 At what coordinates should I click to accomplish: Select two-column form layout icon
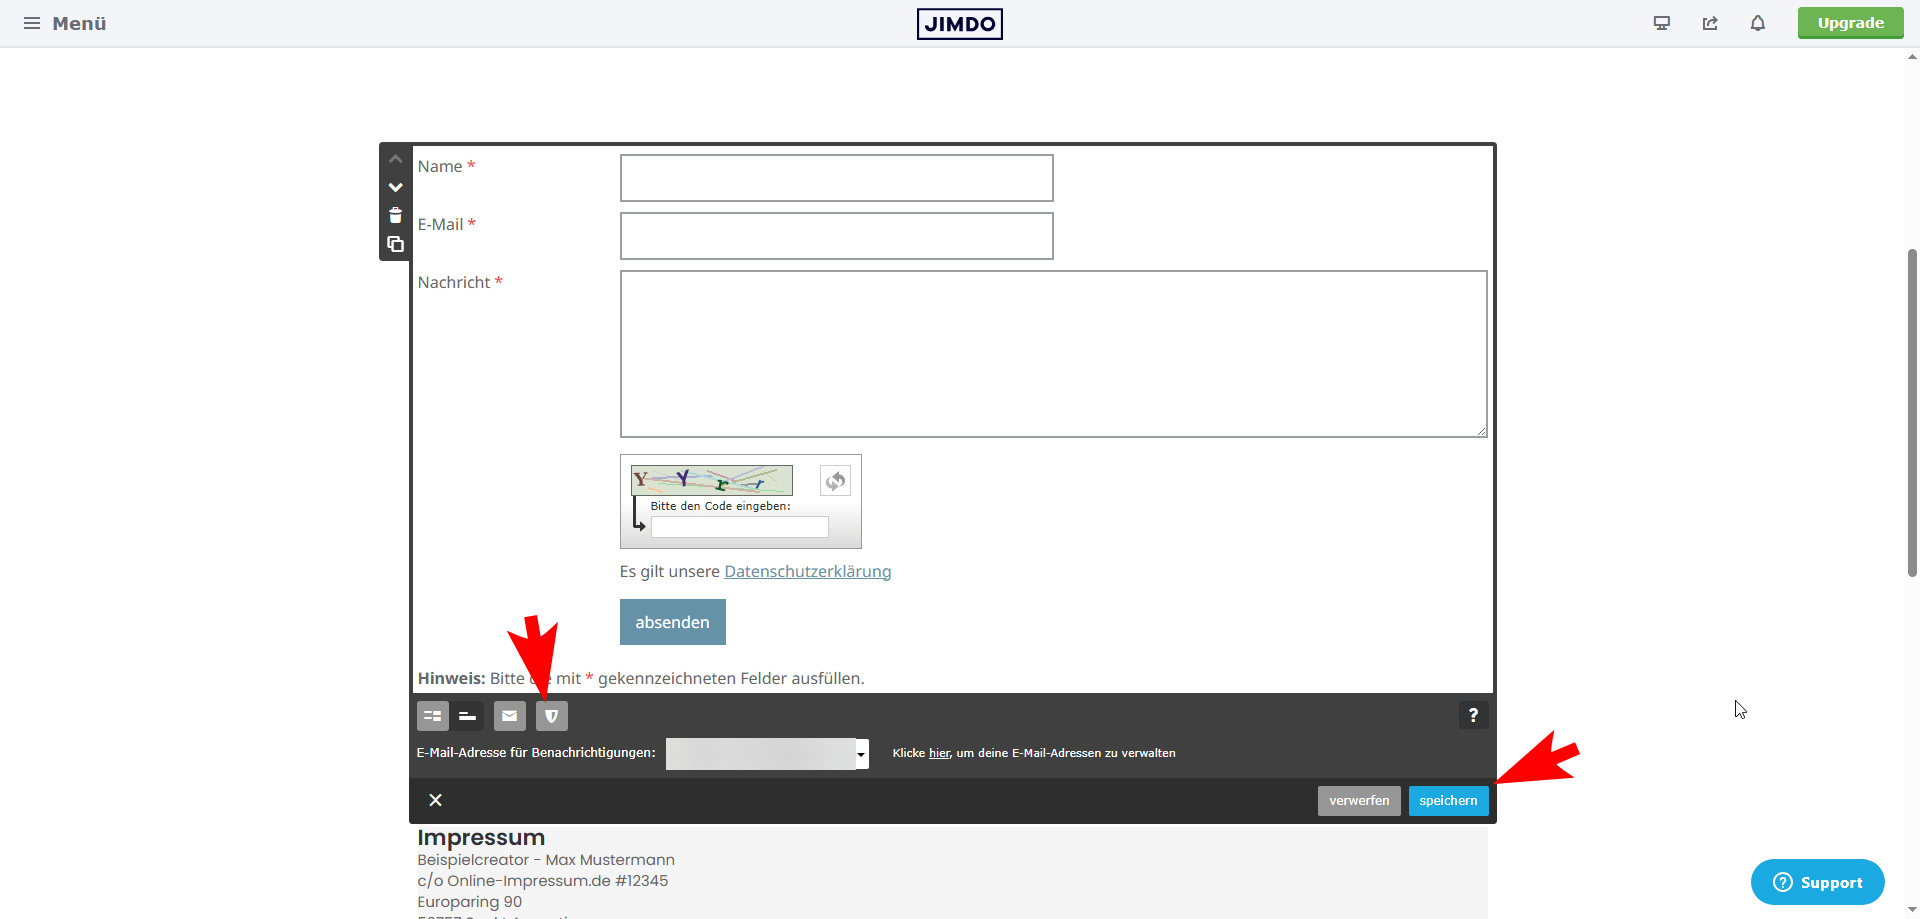[433, 716]
